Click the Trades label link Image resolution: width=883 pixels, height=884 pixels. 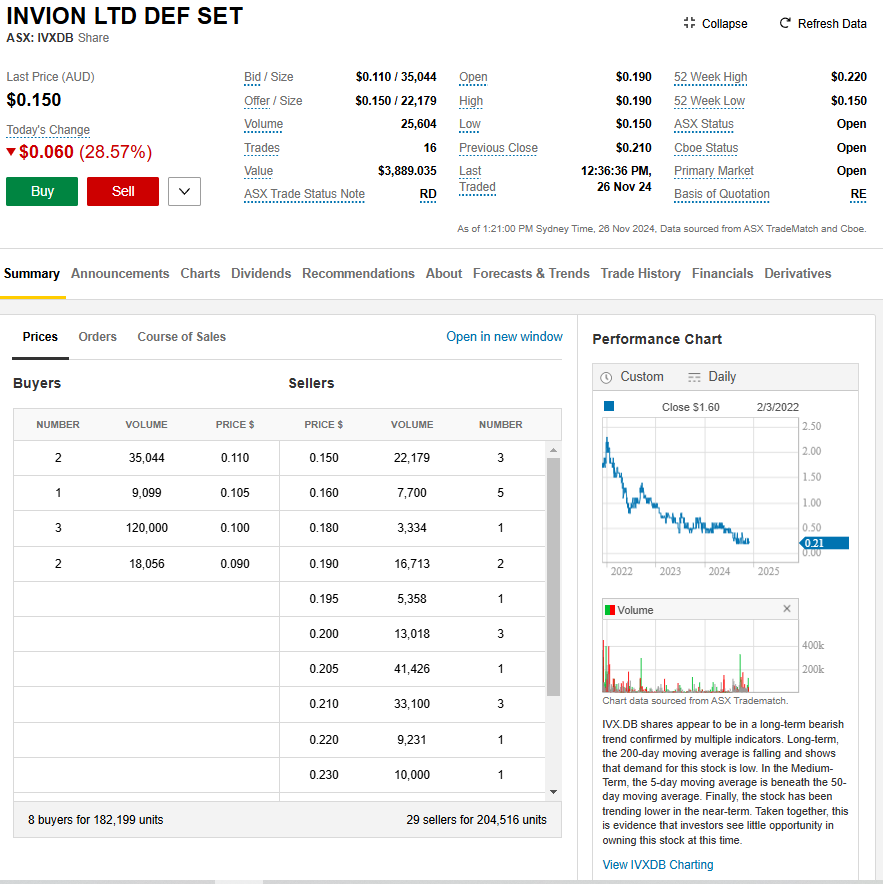262,148
